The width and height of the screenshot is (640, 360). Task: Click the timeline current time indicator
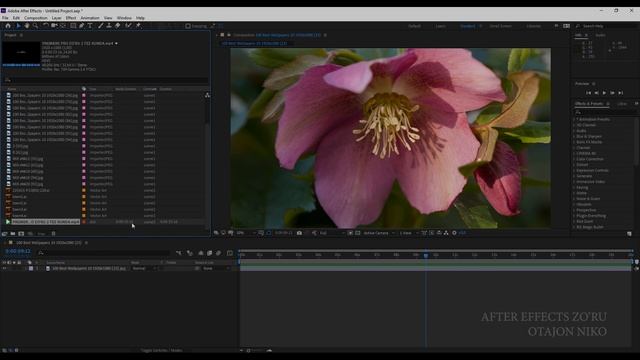[426, 255]
